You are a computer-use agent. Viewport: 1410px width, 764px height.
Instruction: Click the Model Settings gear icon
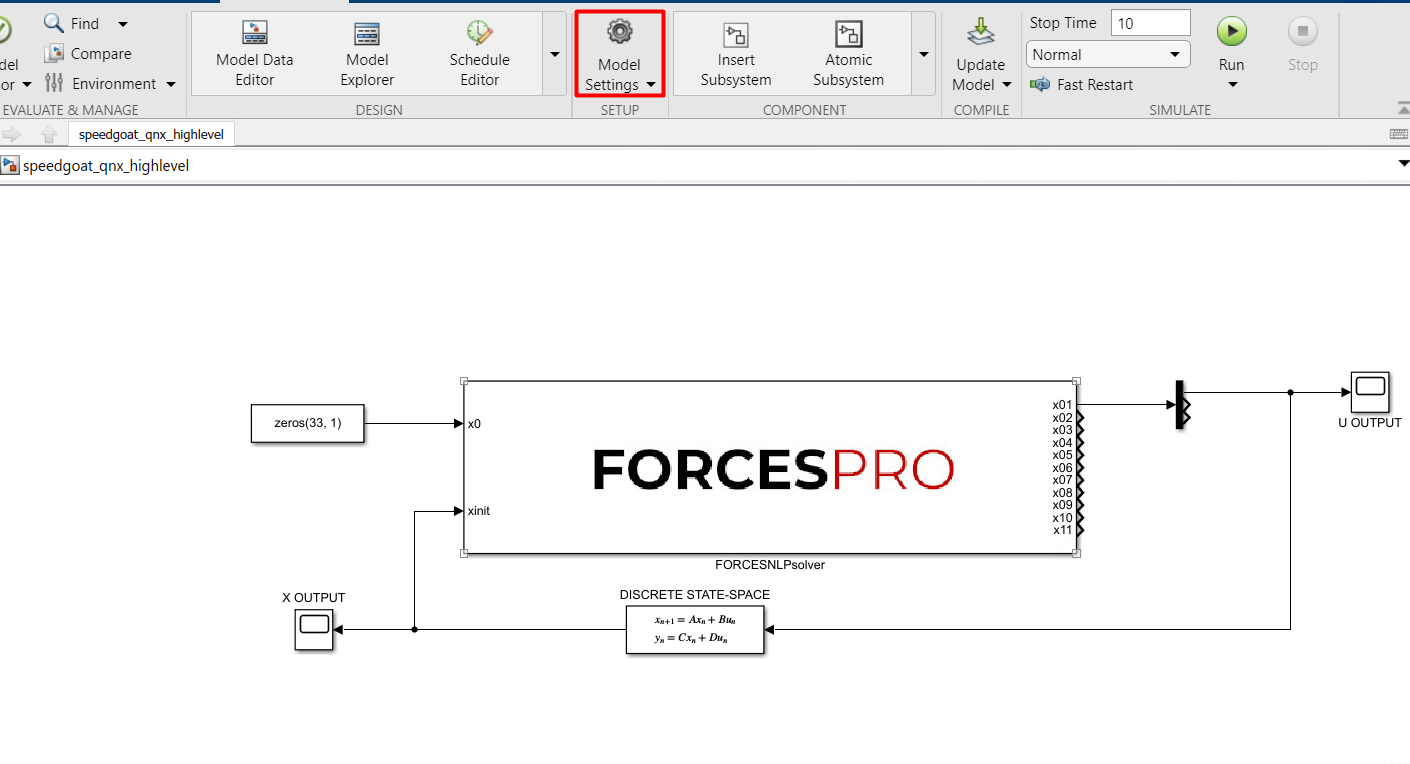pos(619,34)
